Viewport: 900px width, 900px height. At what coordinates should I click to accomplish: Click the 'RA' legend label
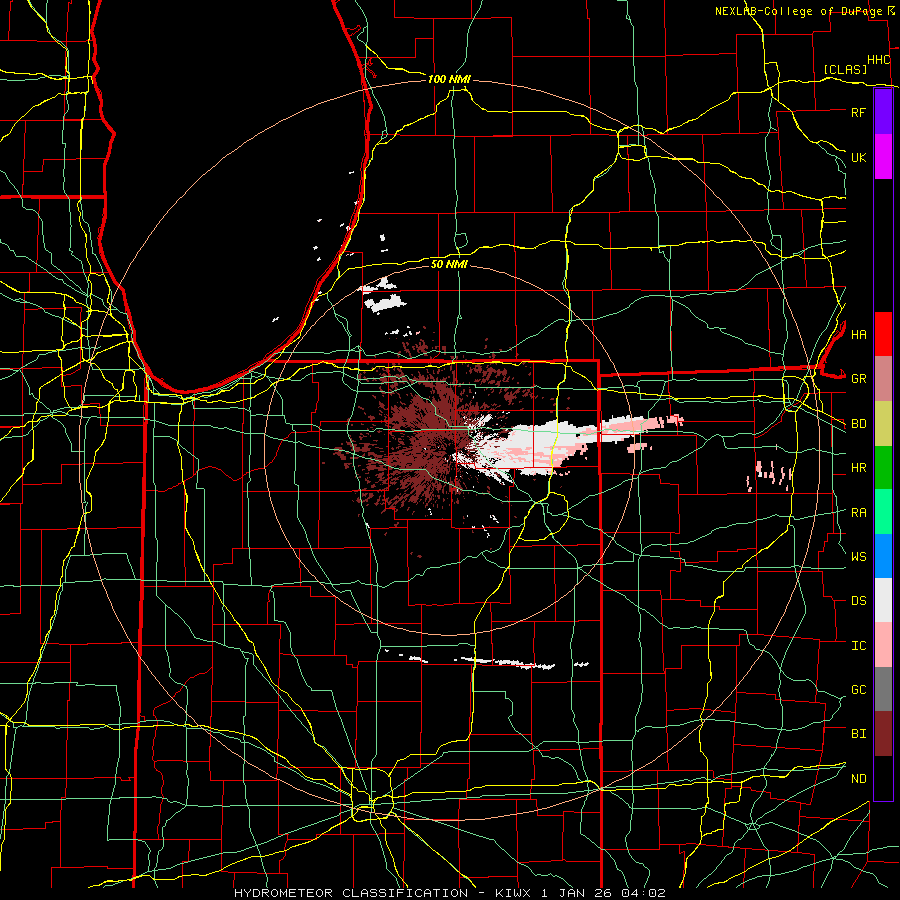click(x=858, y=513)
